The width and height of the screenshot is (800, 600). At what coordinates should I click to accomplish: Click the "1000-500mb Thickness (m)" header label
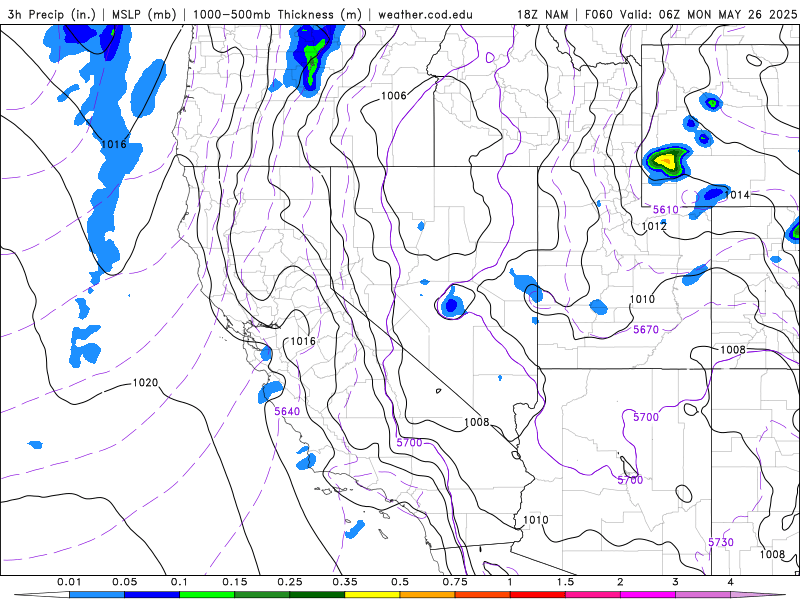click(x=277, y=14)
